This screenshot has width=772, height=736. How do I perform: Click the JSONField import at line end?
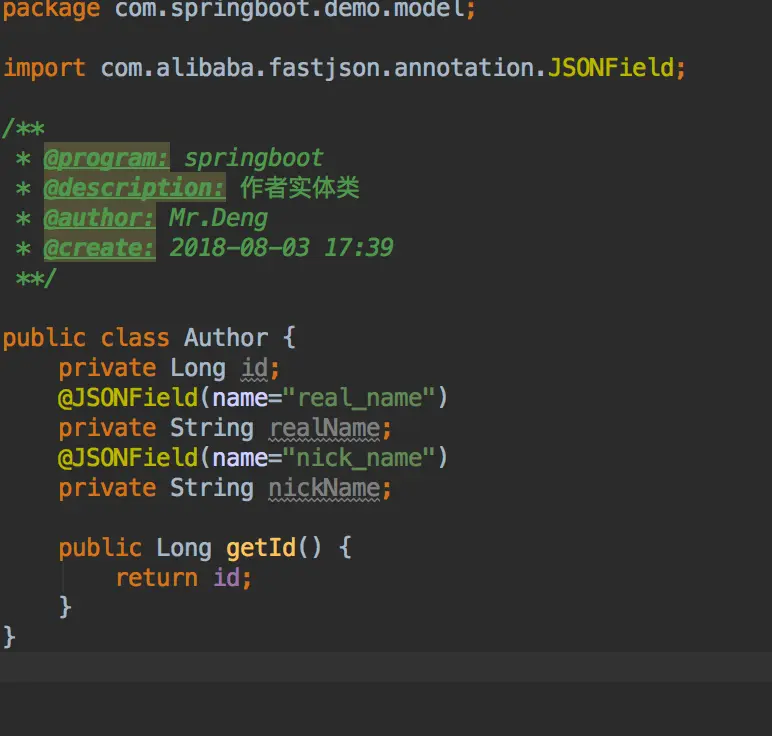[611, 67]
